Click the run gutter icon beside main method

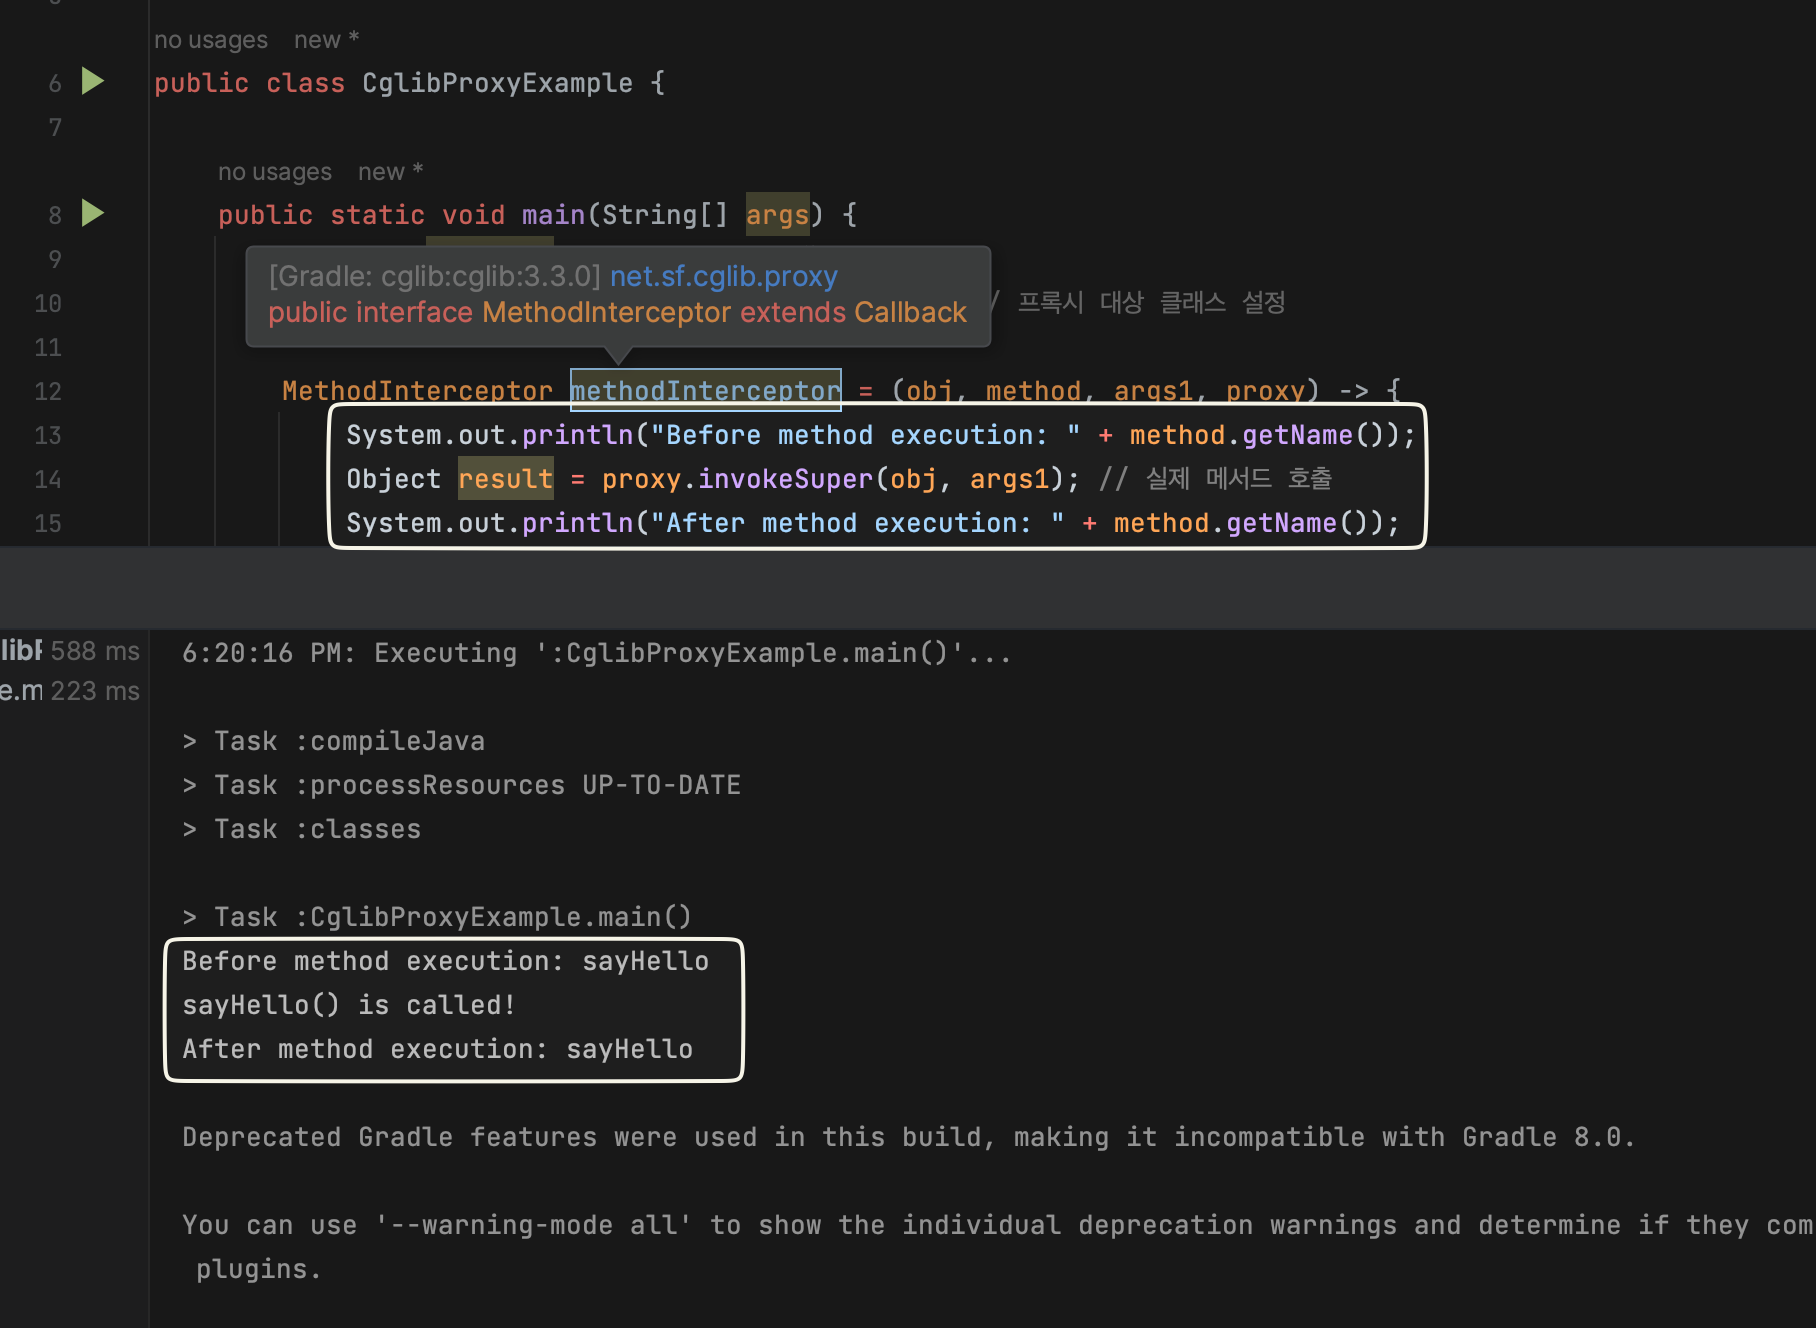coord(92,214)
